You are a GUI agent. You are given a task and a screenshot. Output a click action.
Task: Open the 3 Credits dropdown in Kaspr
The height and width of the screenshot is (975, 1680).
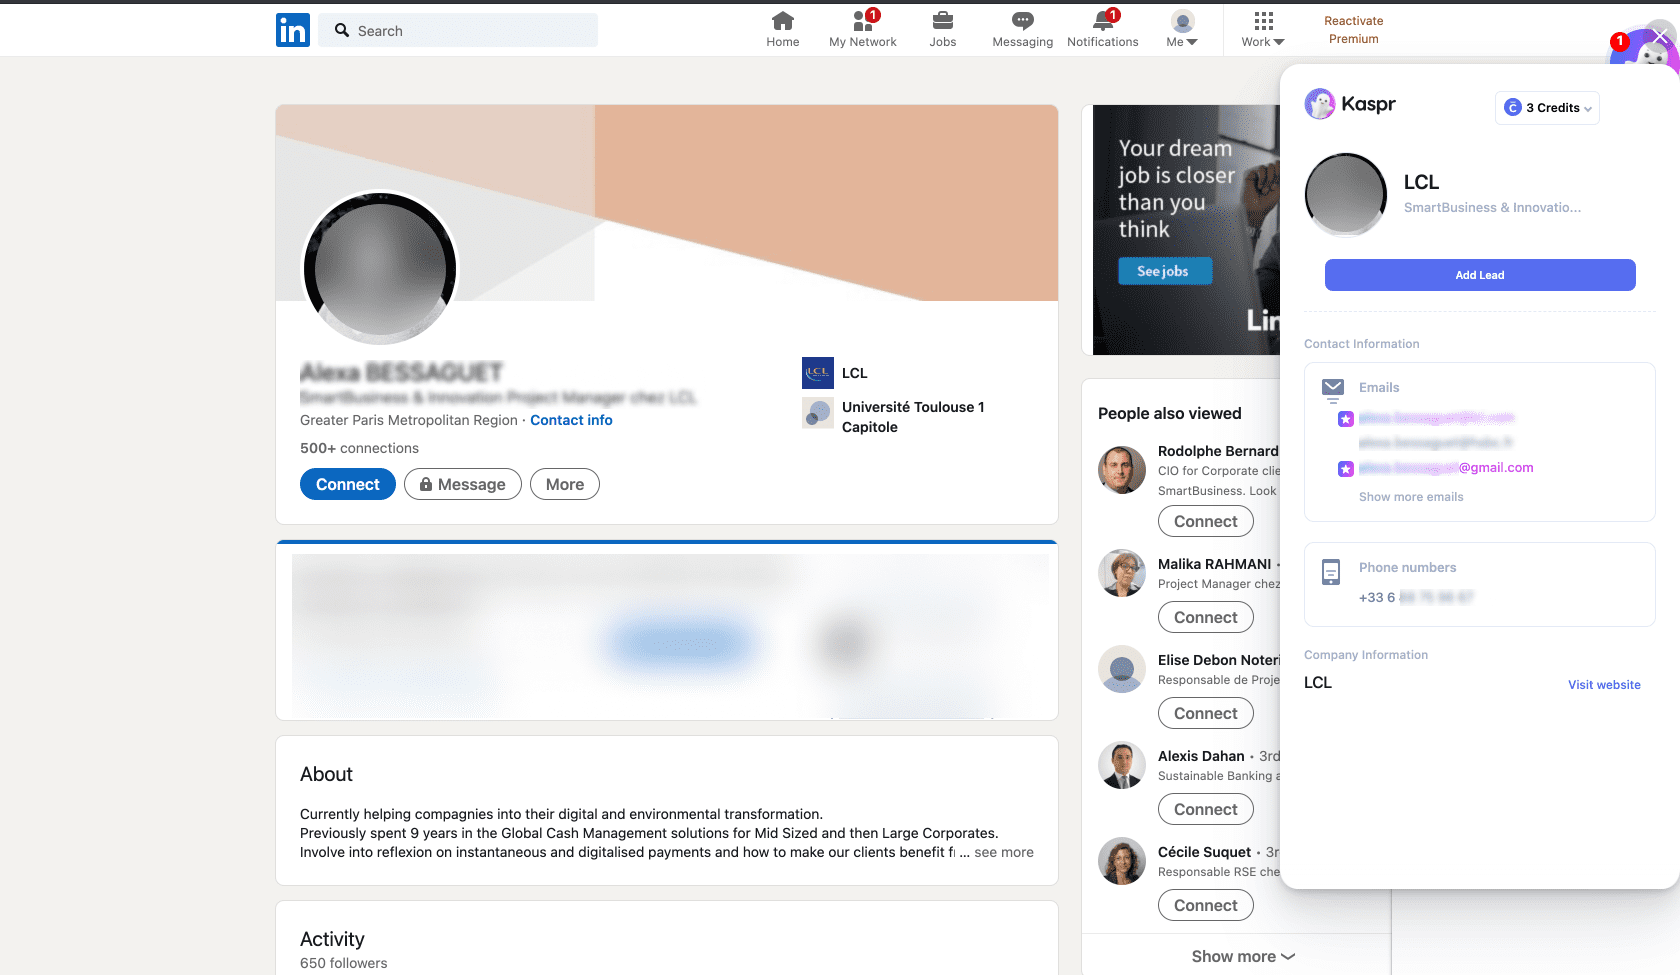(x=1547, y=108)
